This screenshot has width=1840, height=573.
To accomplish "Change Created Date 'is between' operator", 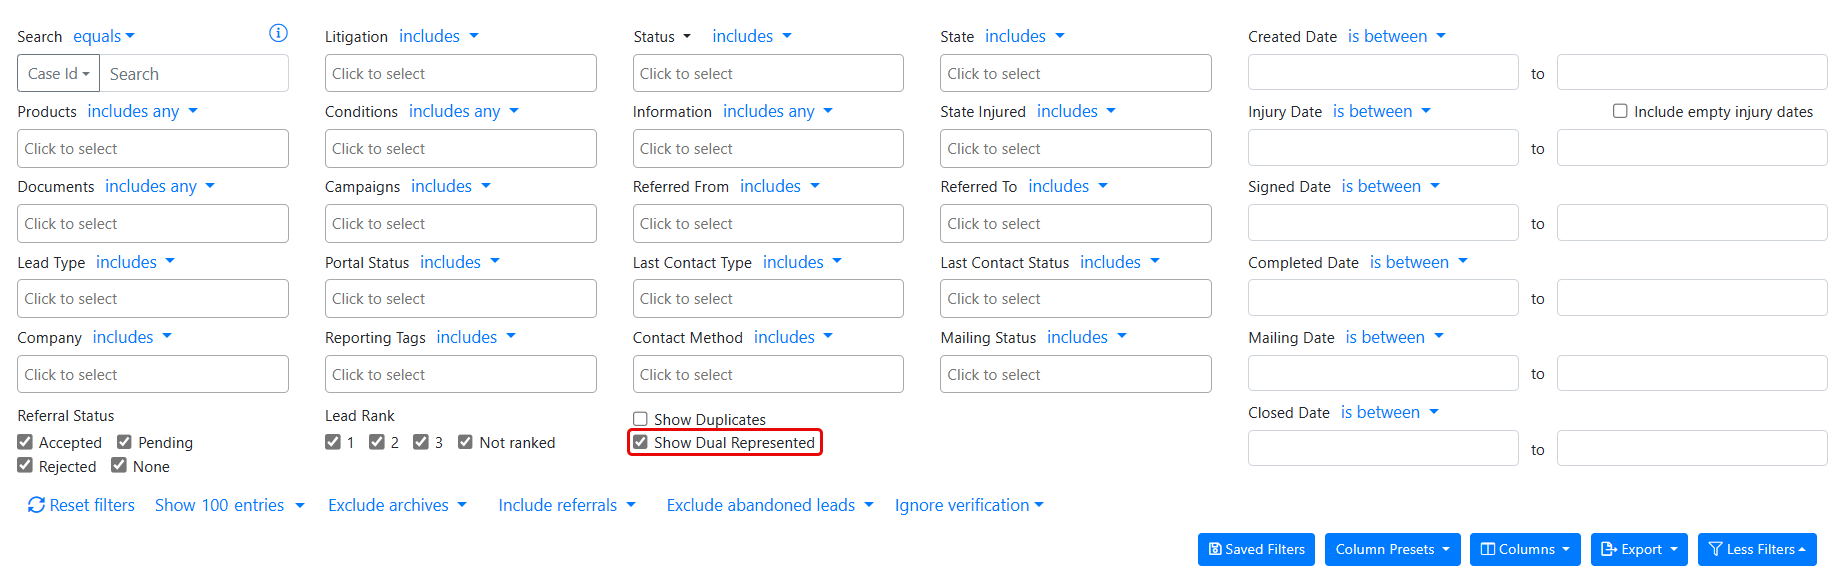I will (1396, 36).
